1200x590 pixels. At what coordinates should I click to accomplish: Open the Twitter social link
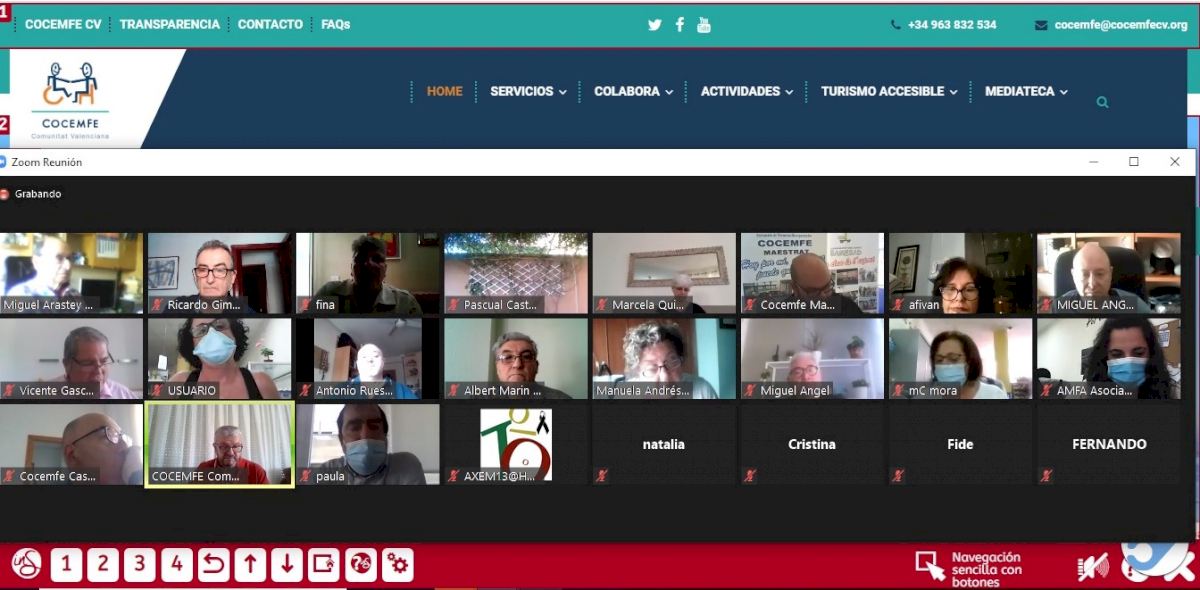click(654, 25)
